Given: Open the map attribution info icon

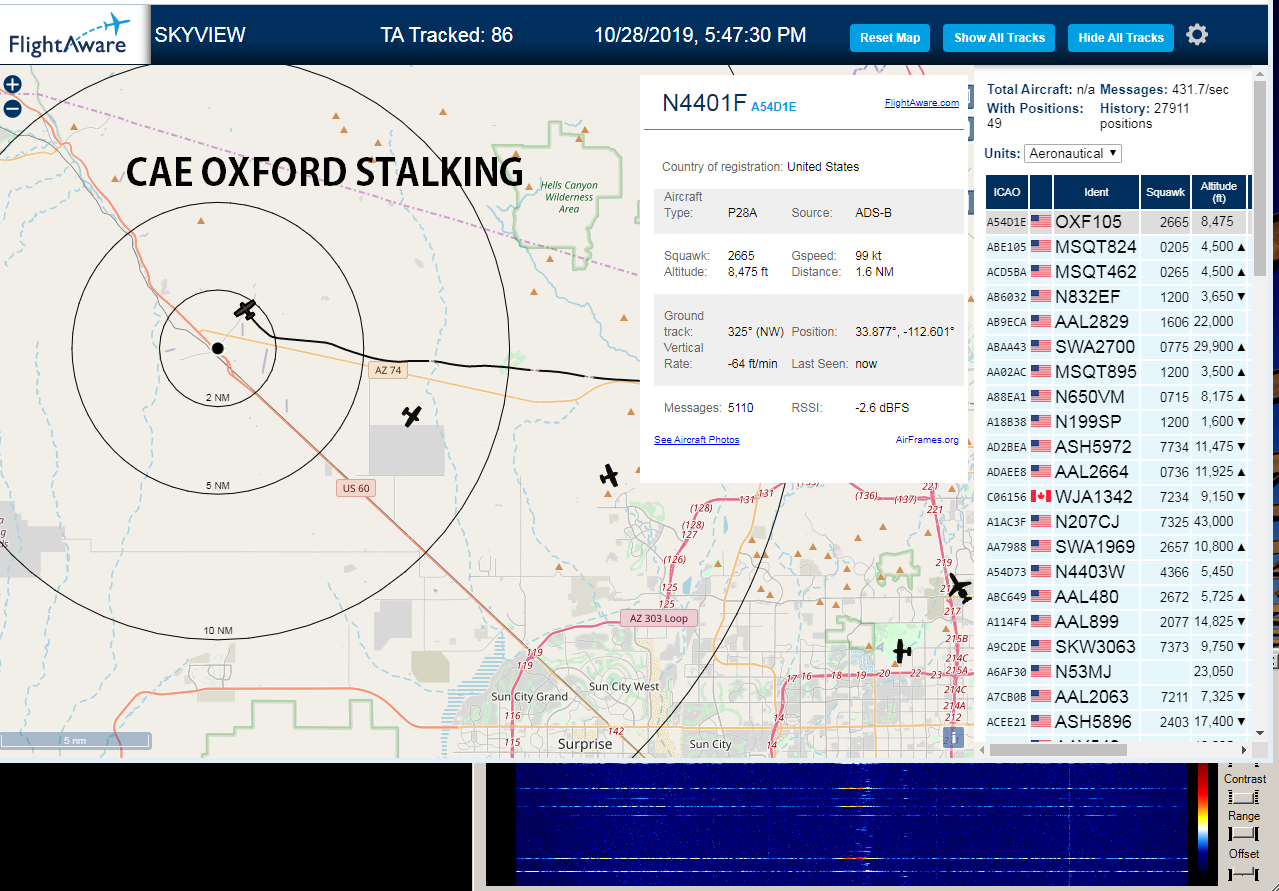Looking at the screenshot, I should click(x=955, y=738).
